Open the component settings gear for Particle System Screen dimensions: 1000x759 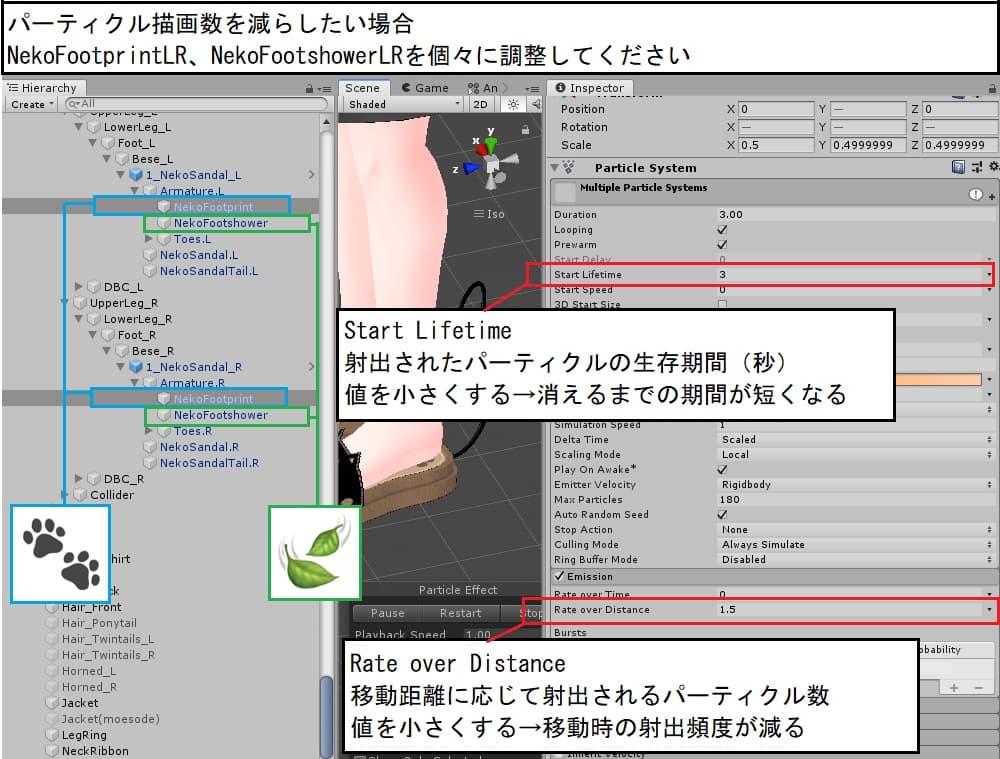pos(993,167)
